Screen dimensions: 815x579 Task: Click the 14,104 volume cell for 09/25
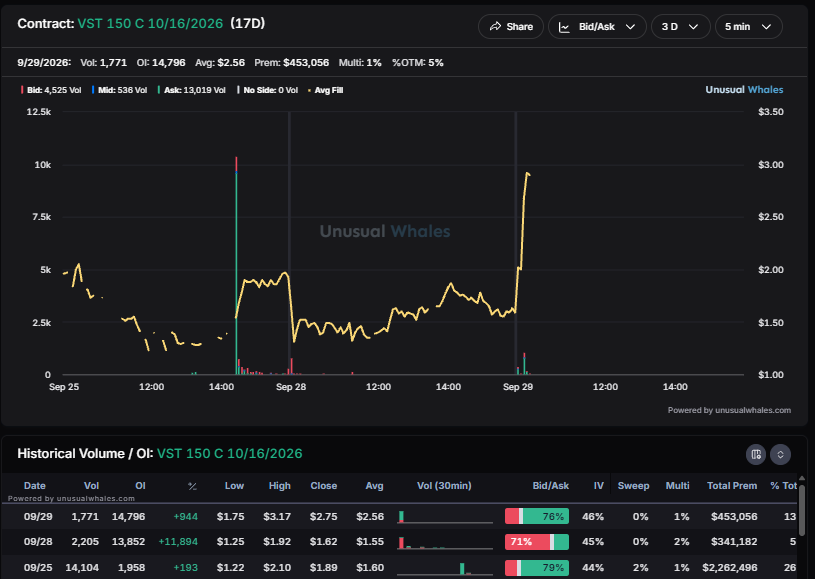82,568
